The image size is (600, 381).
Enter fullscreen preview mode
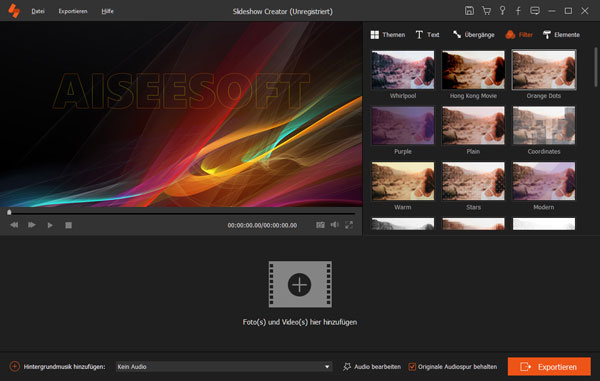click(x=349, y=225)
